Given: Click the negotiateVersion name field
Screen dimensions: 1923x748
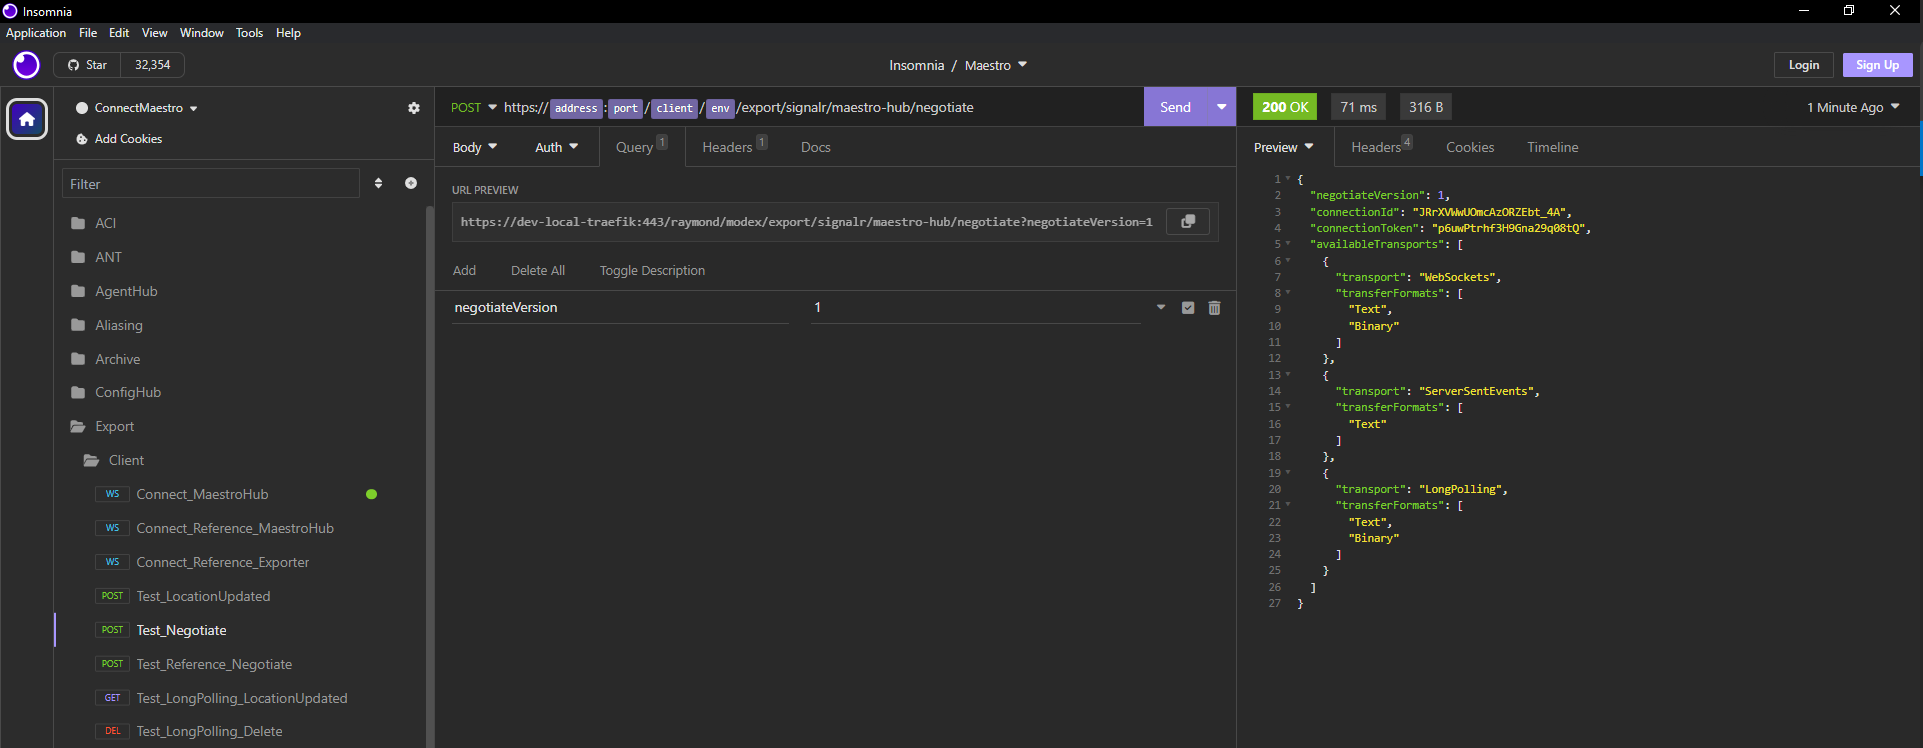Looking at the screenshot, I should 620,308.
